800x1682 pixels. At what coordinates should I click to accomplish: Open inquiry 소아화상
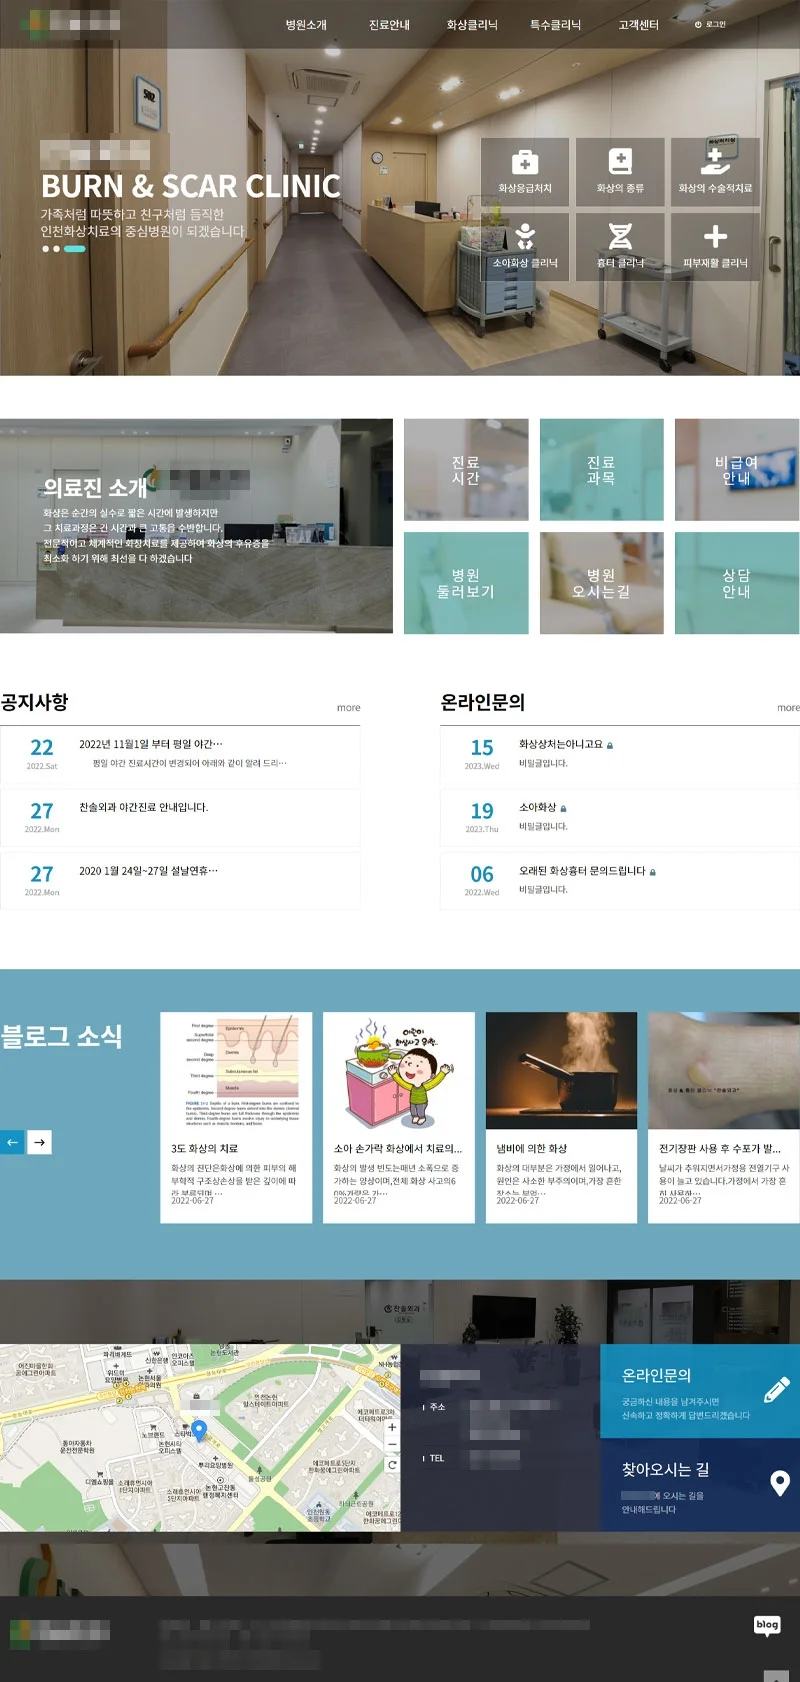point(537,807)
